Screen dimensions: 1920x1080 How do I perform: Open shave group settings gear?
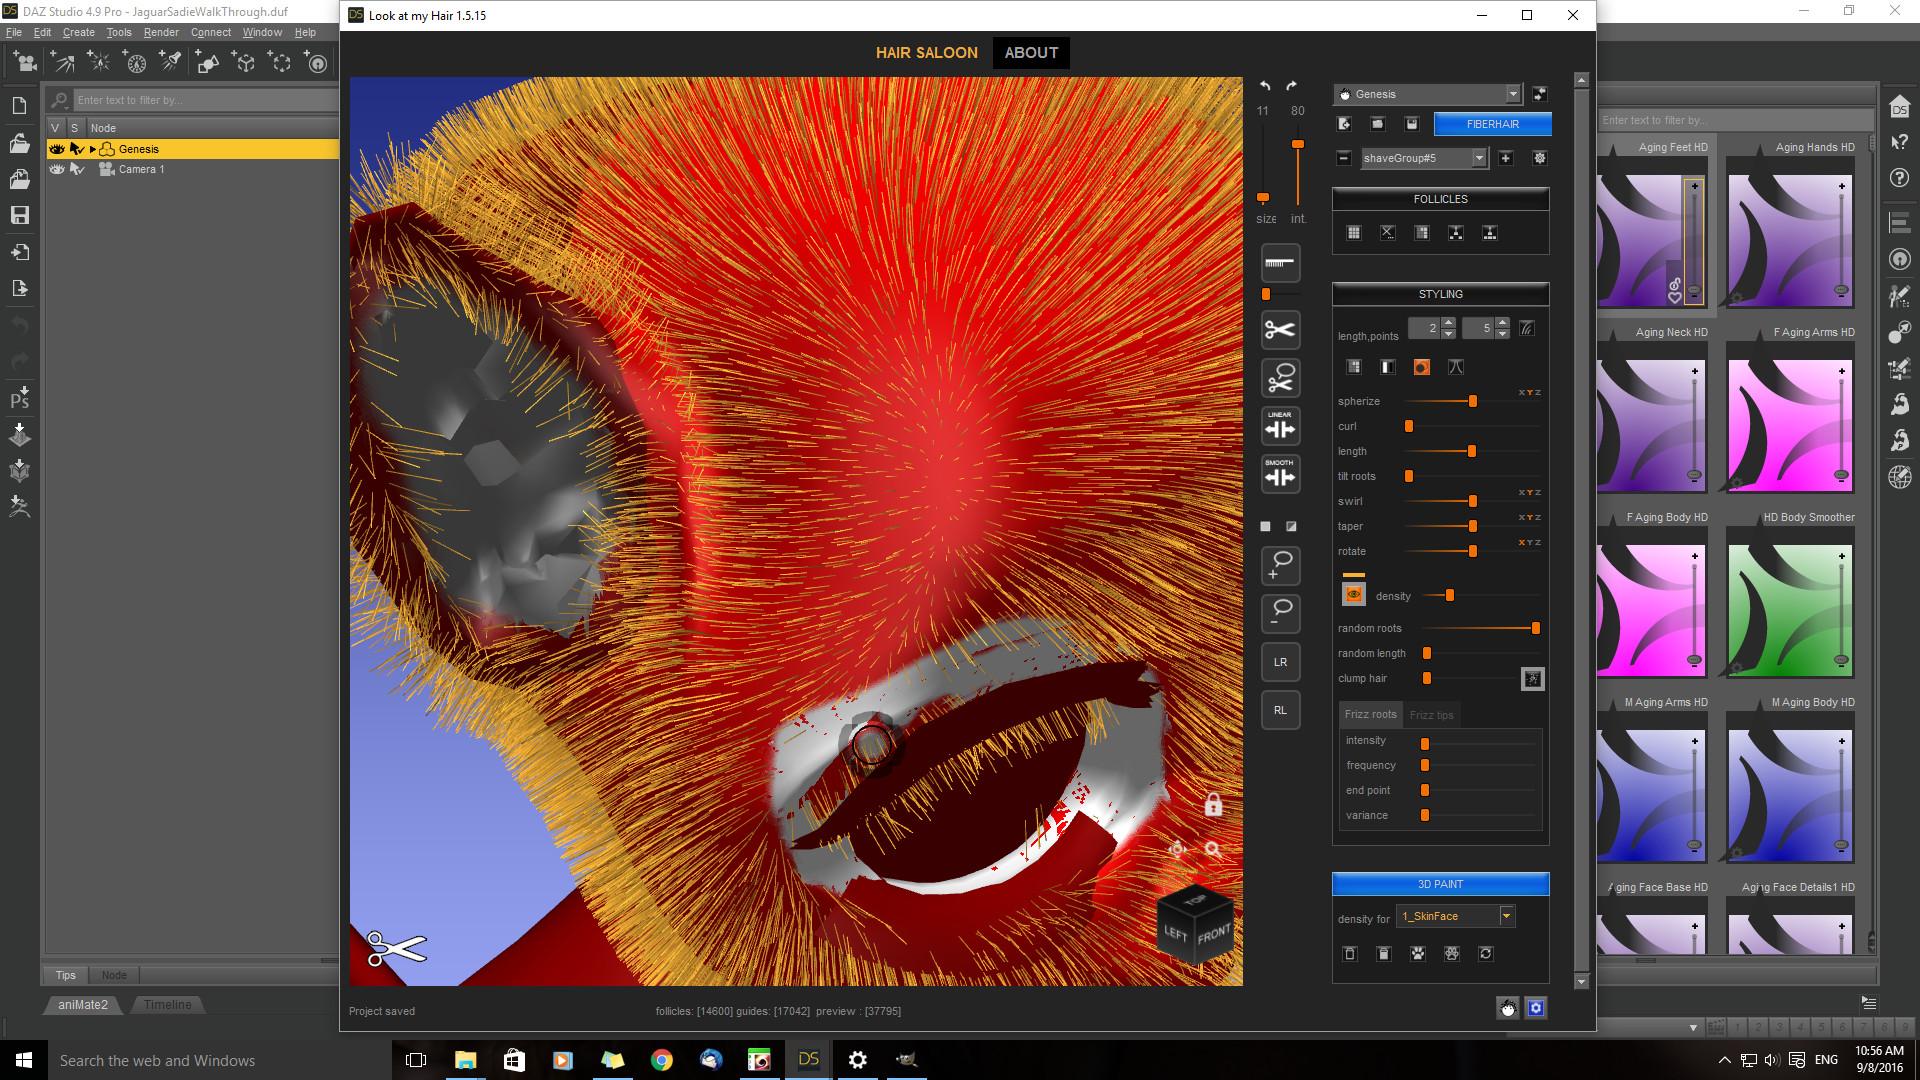1539,158
